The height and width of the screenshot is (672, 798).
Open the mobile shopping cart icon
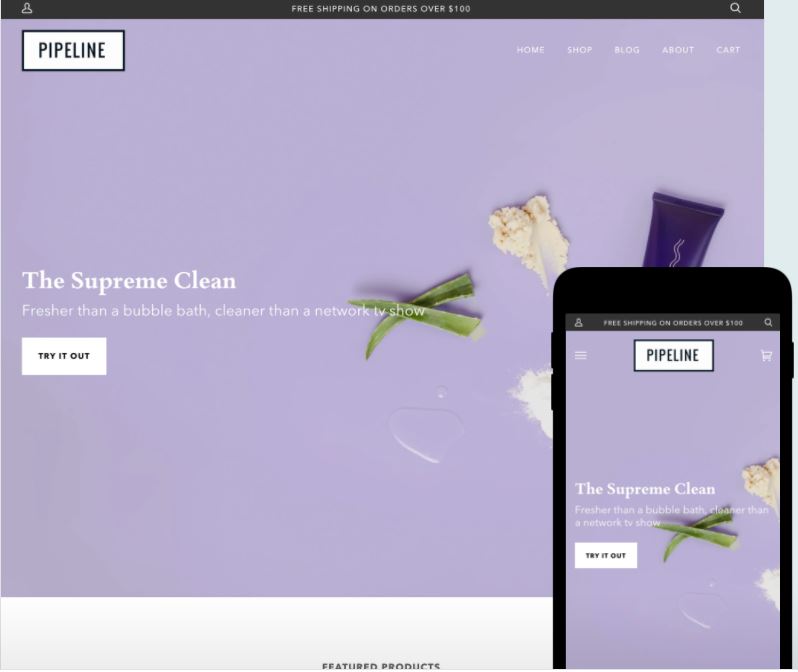pyautogui.click(x=766, y=355)
